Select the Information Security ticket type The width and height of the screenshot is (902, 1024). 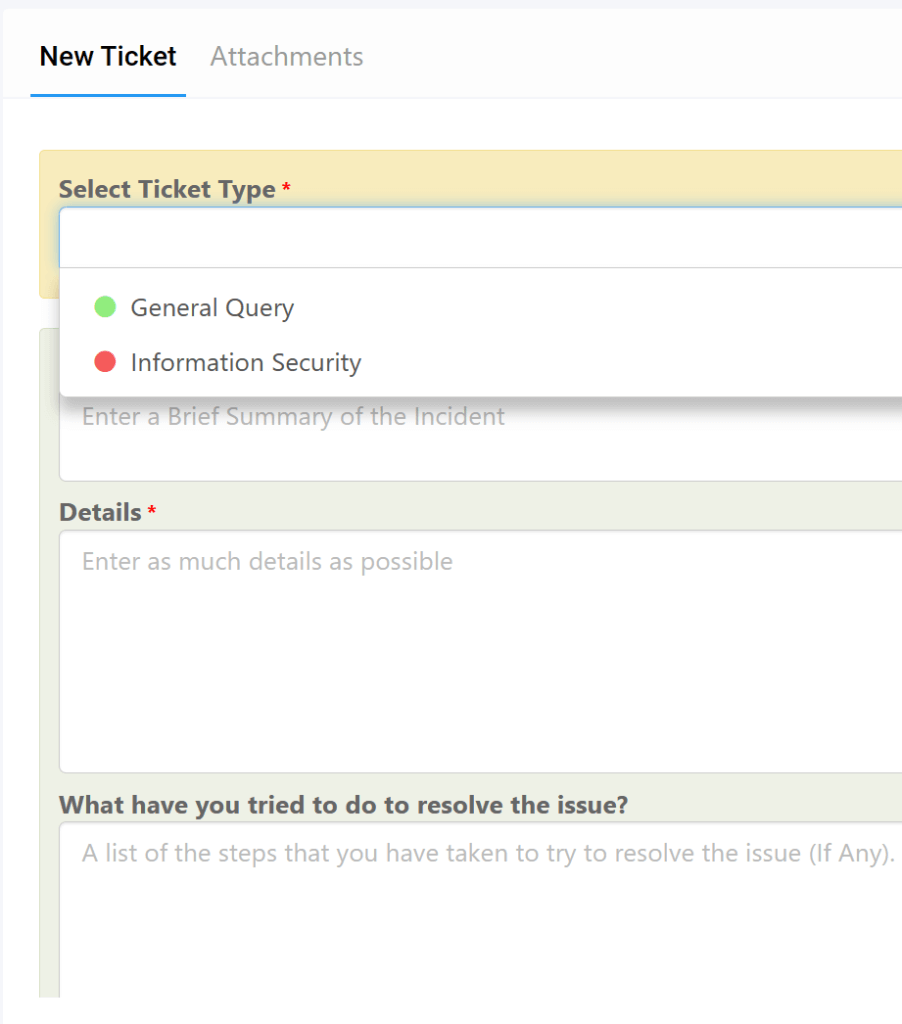tap(245, 362)
